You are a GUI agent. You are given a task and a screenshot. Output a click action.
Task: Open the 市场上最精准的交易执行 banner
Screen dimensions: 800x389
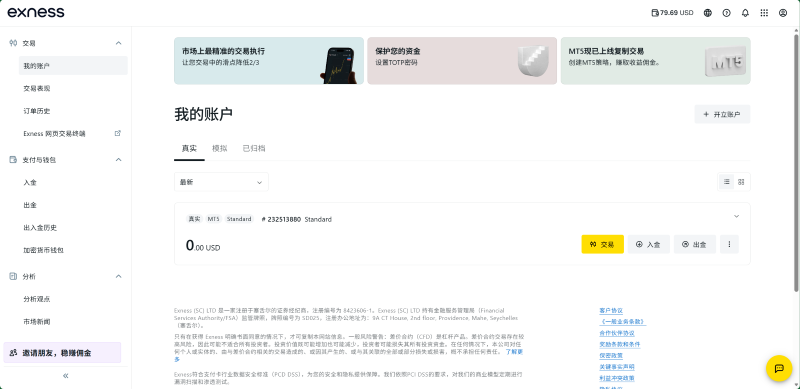269,60
